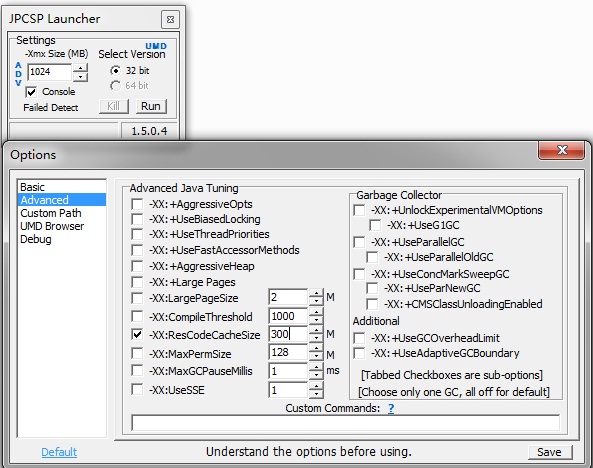Enable -XX:+UseParNewGC checkbox
This screenshot has width=593, height=468.
(372, 288)
